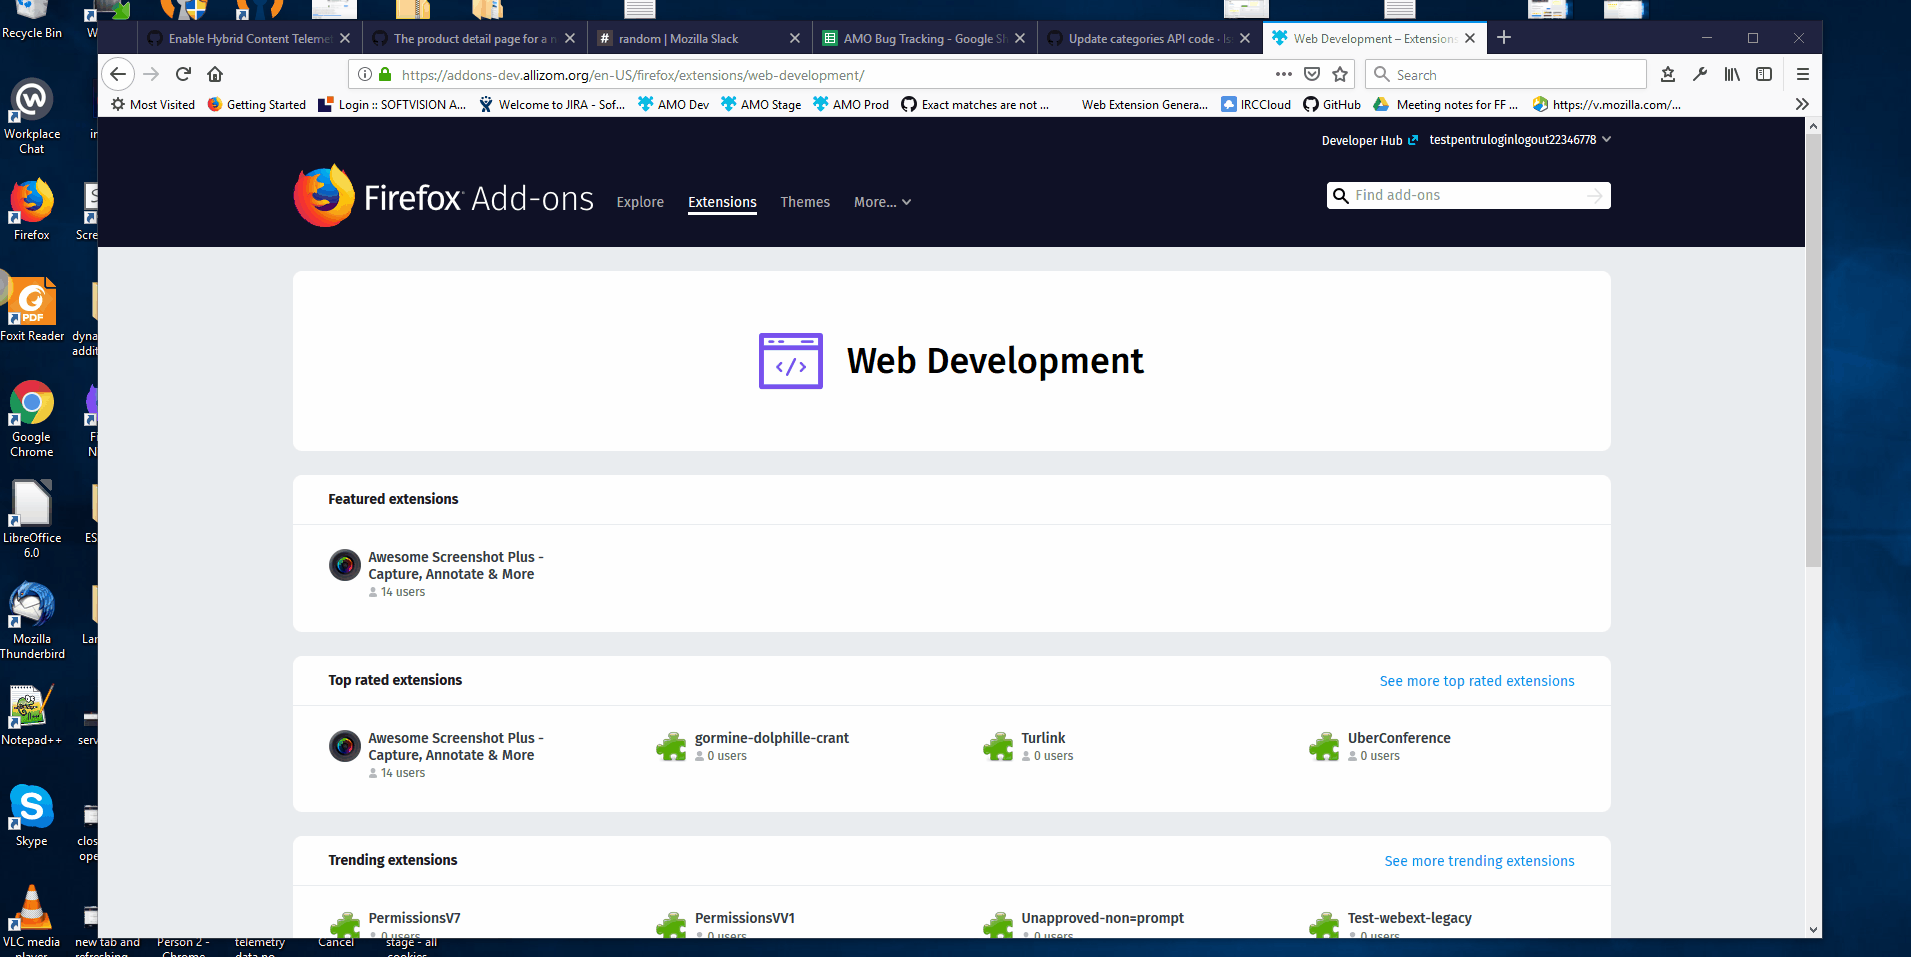
Task: Go back with the browser back arrow
Action: 118,74
